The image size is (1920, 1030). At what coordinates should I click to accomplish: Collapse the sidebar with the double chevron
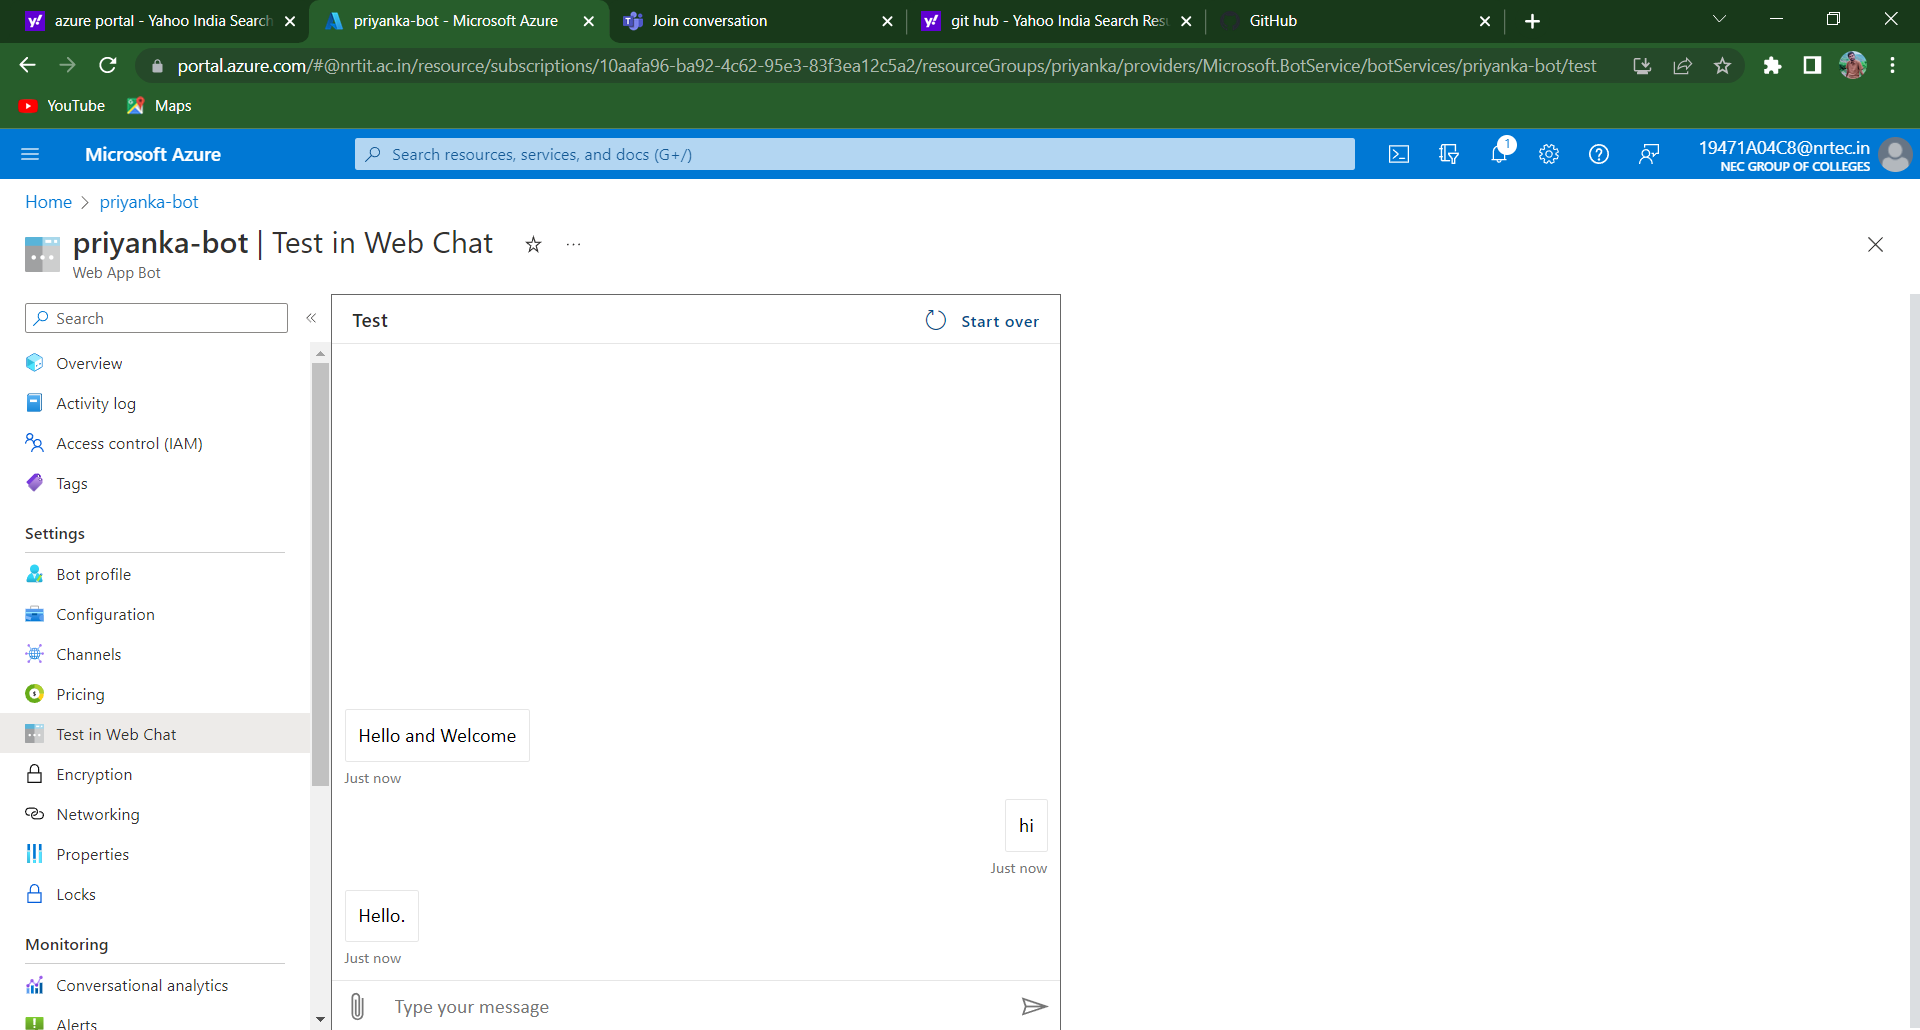pos(311,318)
